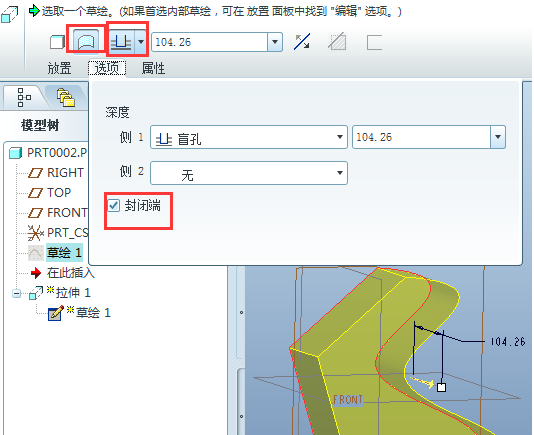Click the Side 1 depth value field
Screen dimensions: 534x435
(422, 137)
